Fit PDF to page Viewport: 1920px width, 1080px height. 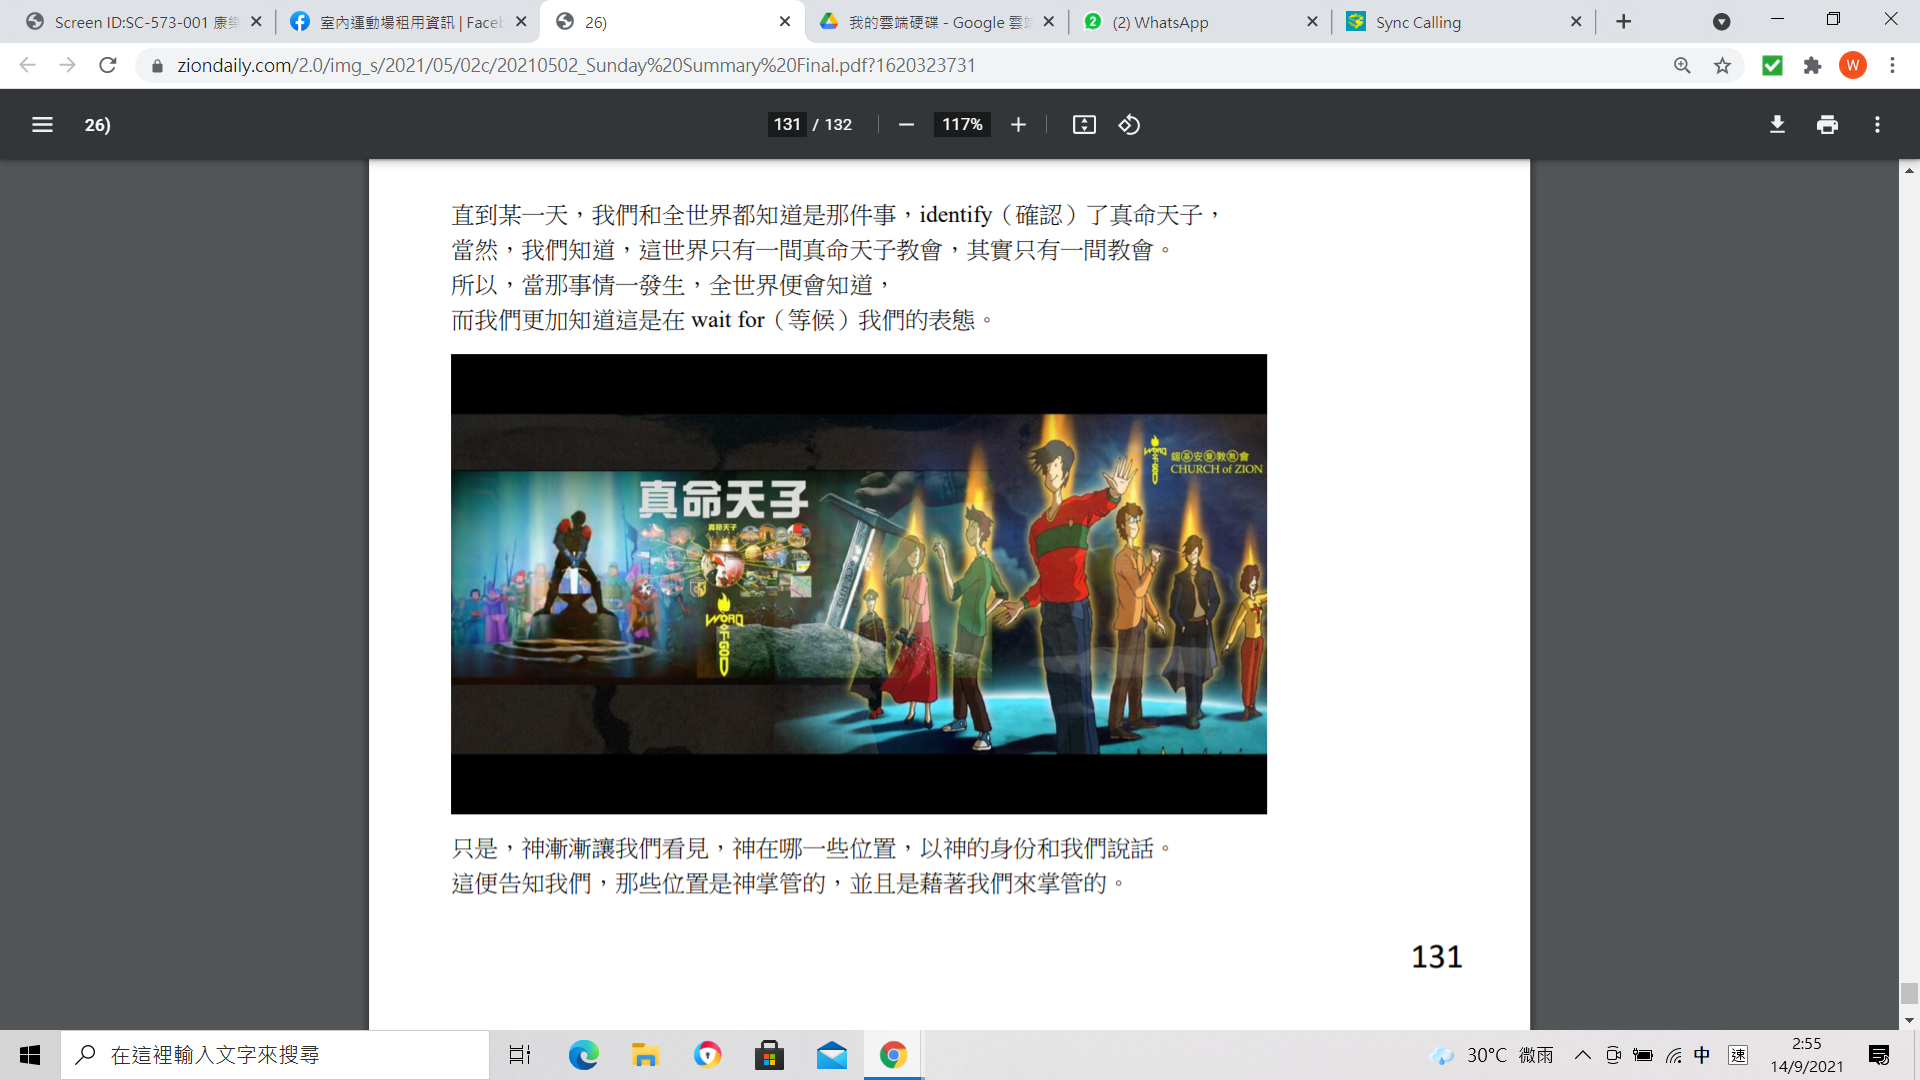1084,125
